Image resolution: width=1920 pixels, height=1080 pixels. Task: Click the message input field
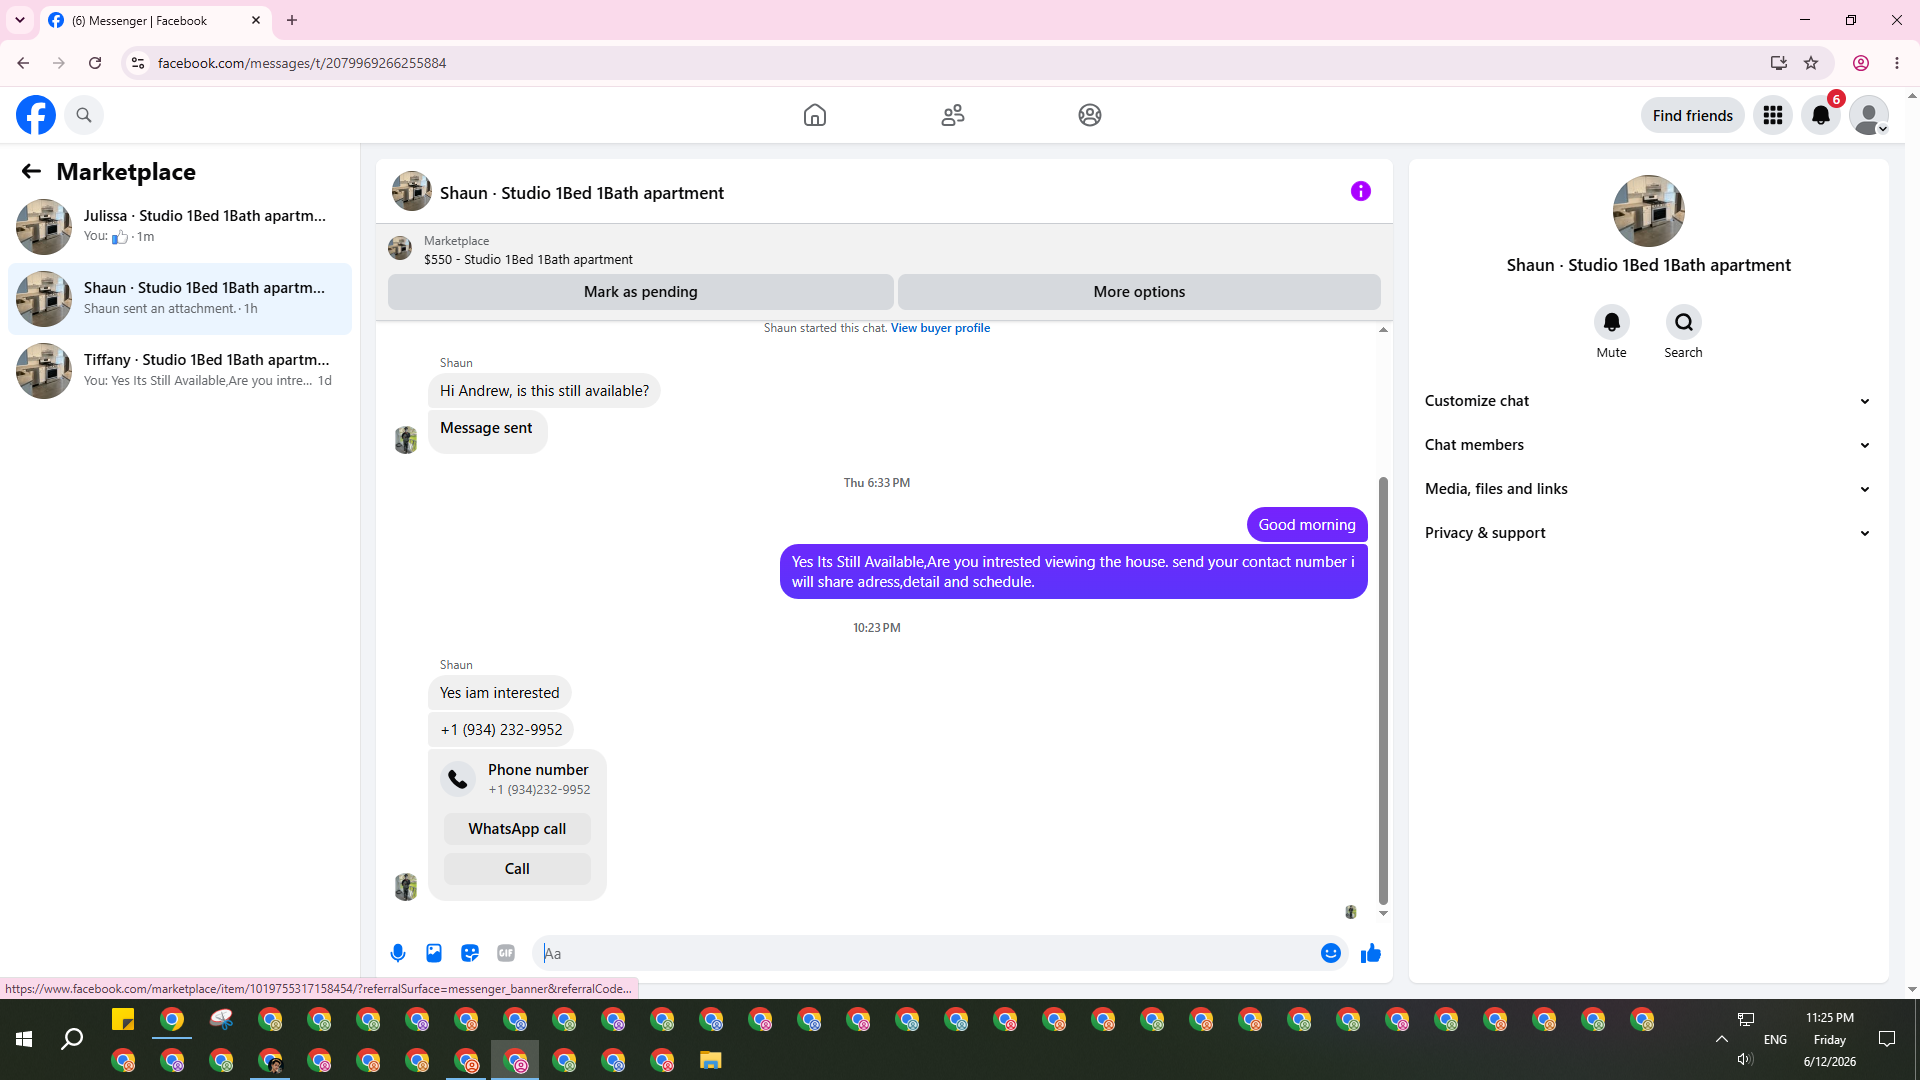click(x=925, y=953)
